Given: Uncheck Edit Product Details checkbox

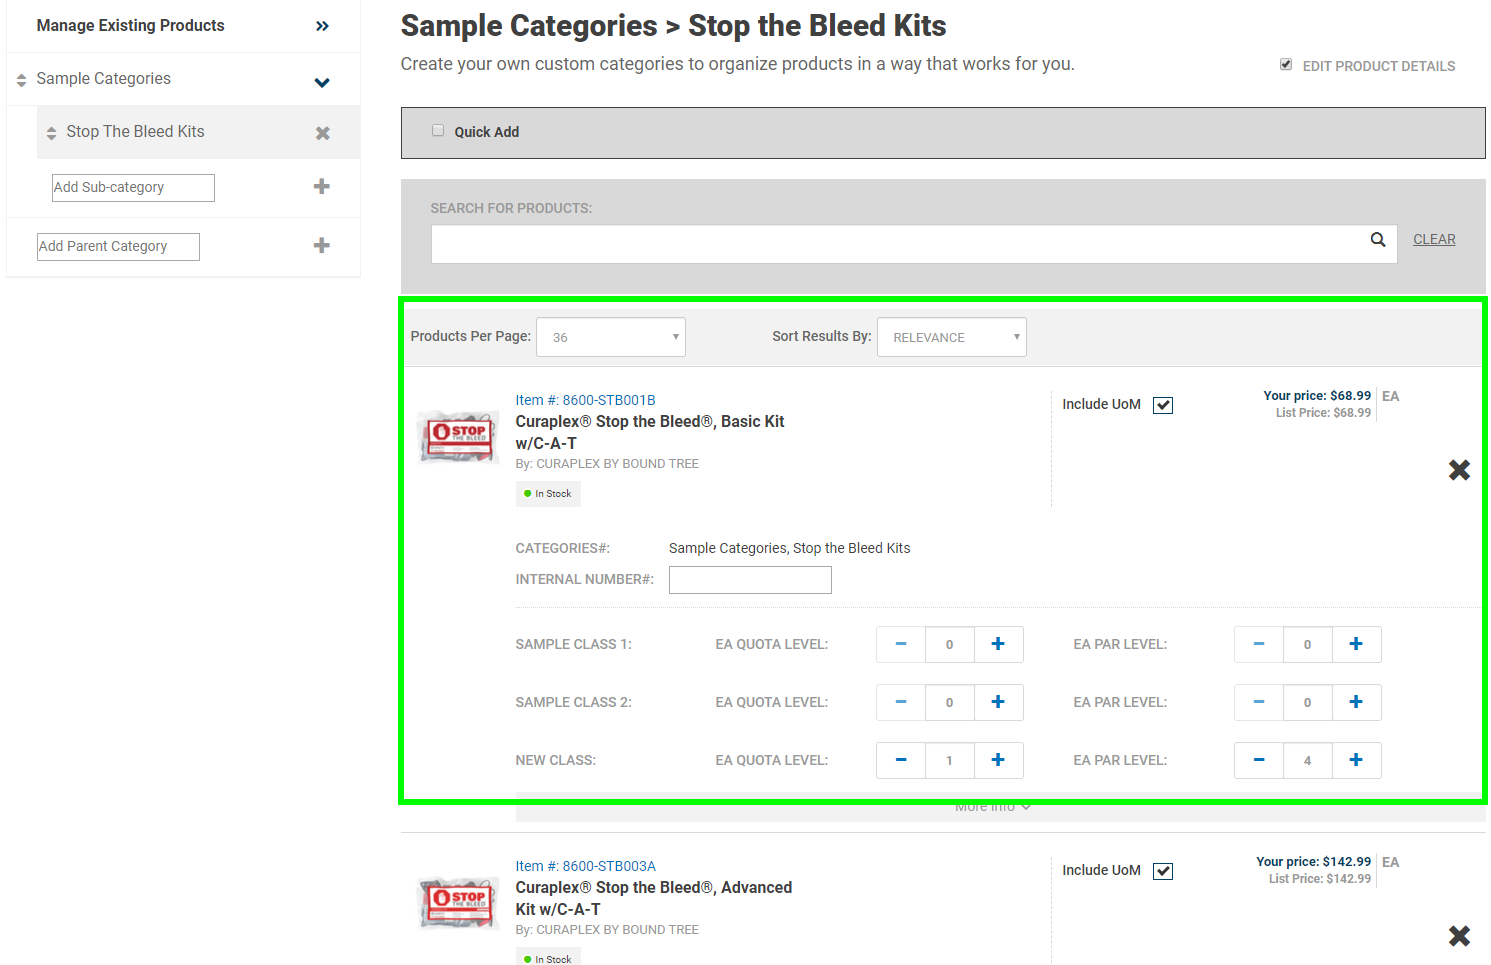Looking at the screenshot, I should [1286, 65].
